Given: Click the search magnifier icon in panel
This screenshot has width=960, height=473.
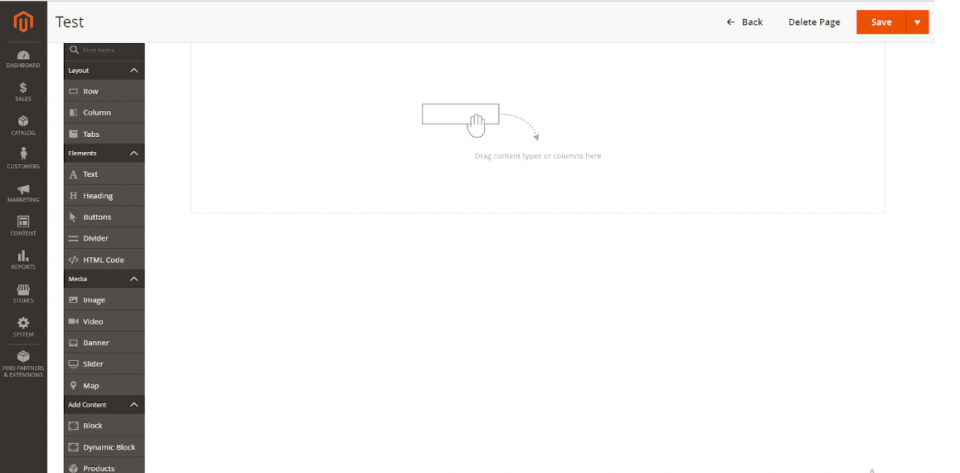Looking at the screenshot, I should tap(74, 50).
